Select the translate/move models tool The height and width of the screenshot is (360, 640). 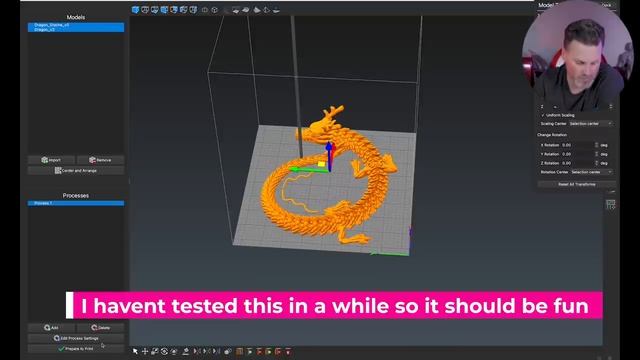pos(145,351)
